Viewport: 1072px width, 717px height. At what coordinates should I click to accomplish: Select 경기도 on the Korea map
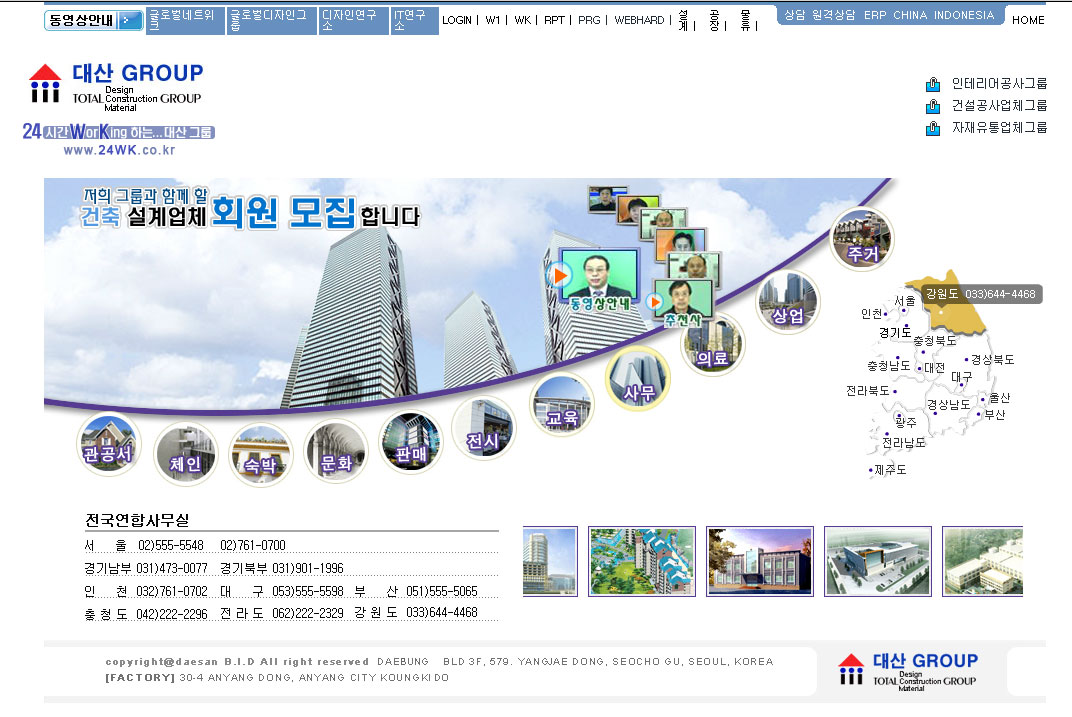(895, 332)
